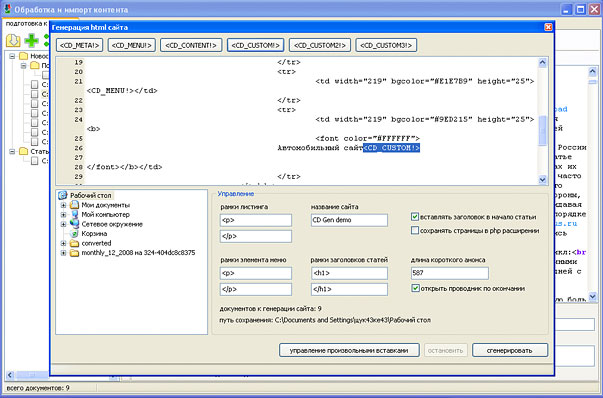Image resolution: width=603 pixels, height=398 pixels.
Task: Click the путь сохранения path text
Action: 325,320
